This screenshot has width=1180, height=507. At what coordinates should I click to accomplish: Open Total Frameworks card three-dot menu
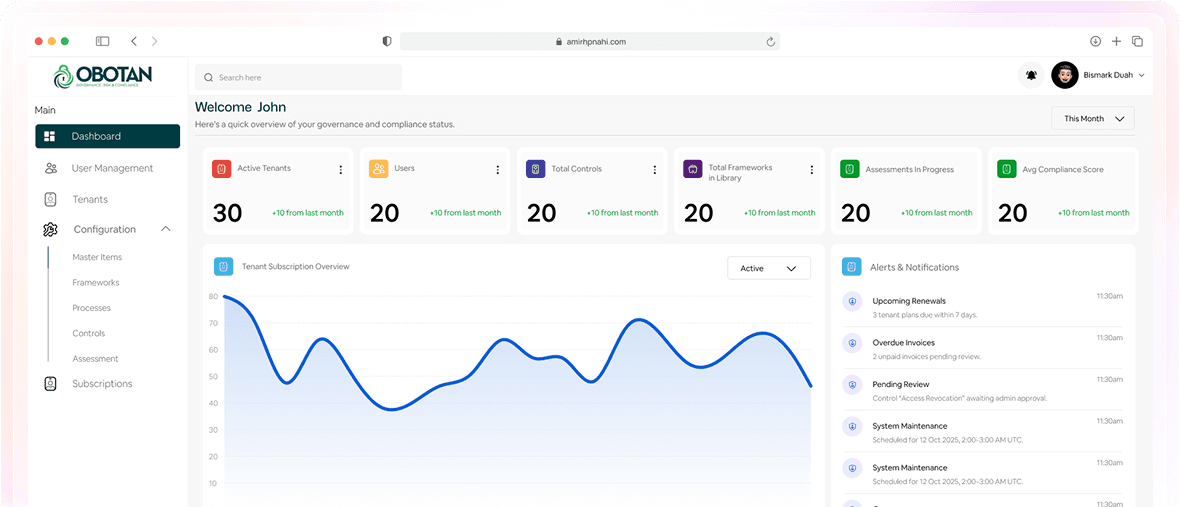(811, 170)
